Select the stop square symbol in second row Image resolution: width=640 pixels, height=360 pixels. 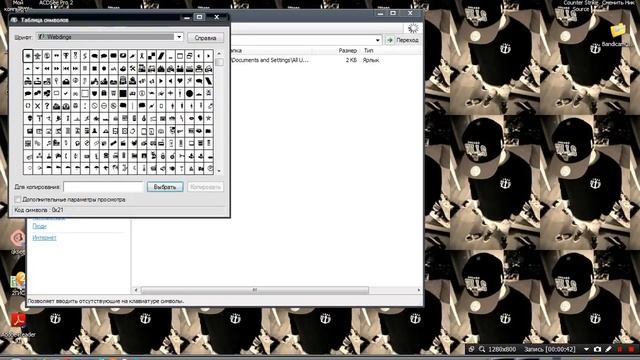coord(94,69)
